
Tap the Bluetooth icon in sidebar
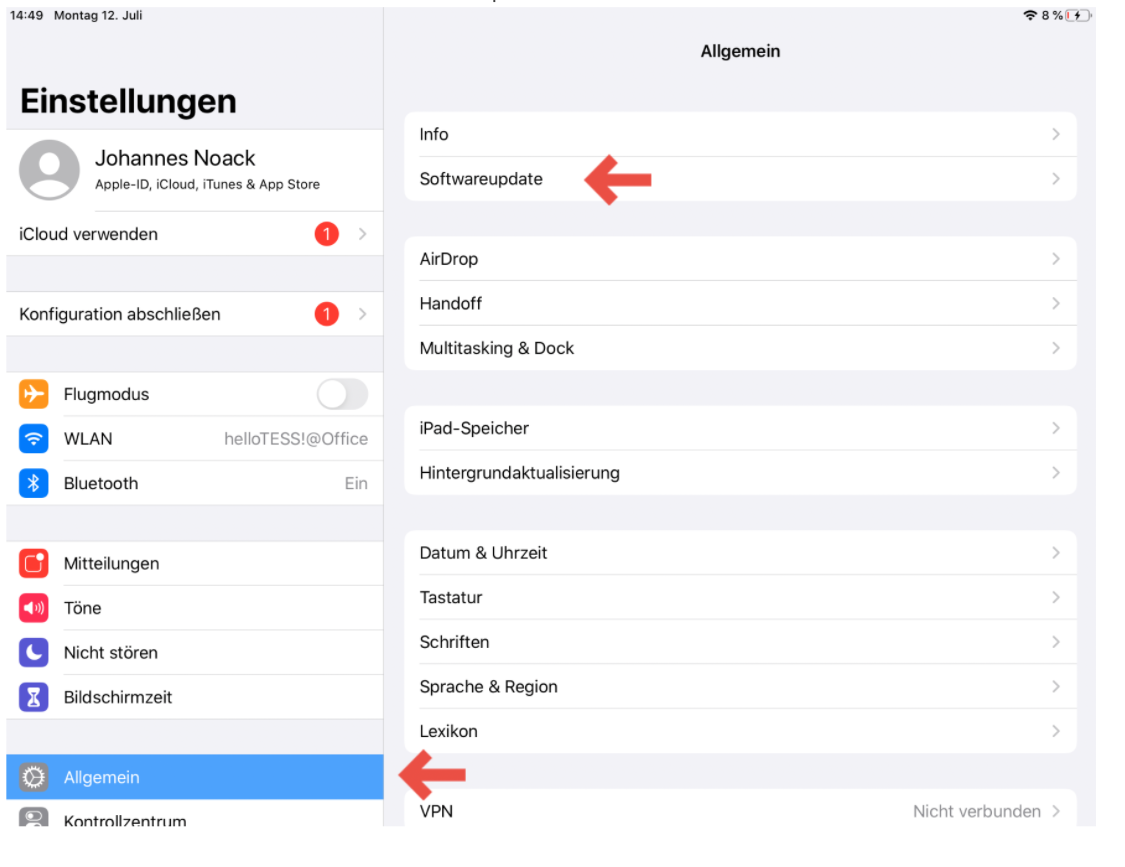click(x=34, y=483)
